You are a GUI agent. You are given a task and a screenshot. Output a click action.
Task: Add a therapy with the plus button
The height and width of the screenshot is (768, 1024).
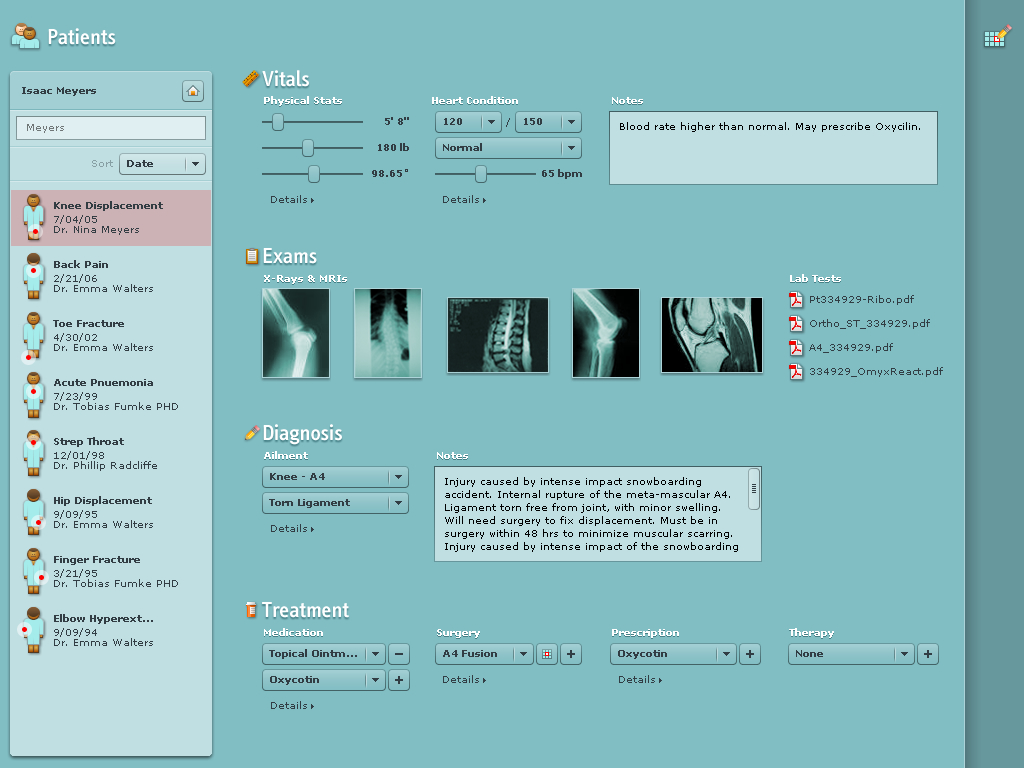928,654
